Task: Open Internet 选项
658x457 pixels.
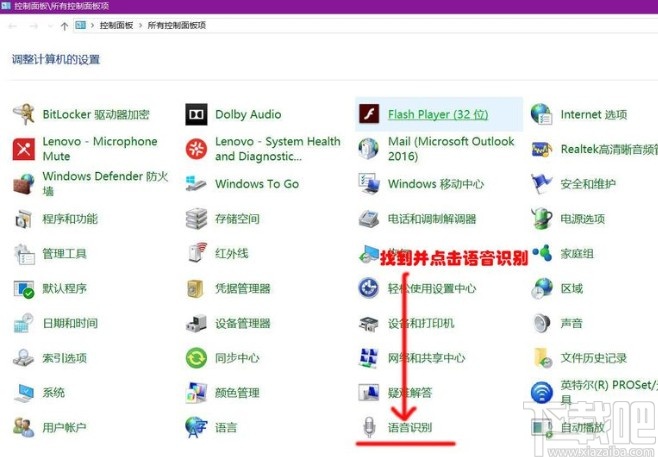Action: pos(593,115)
